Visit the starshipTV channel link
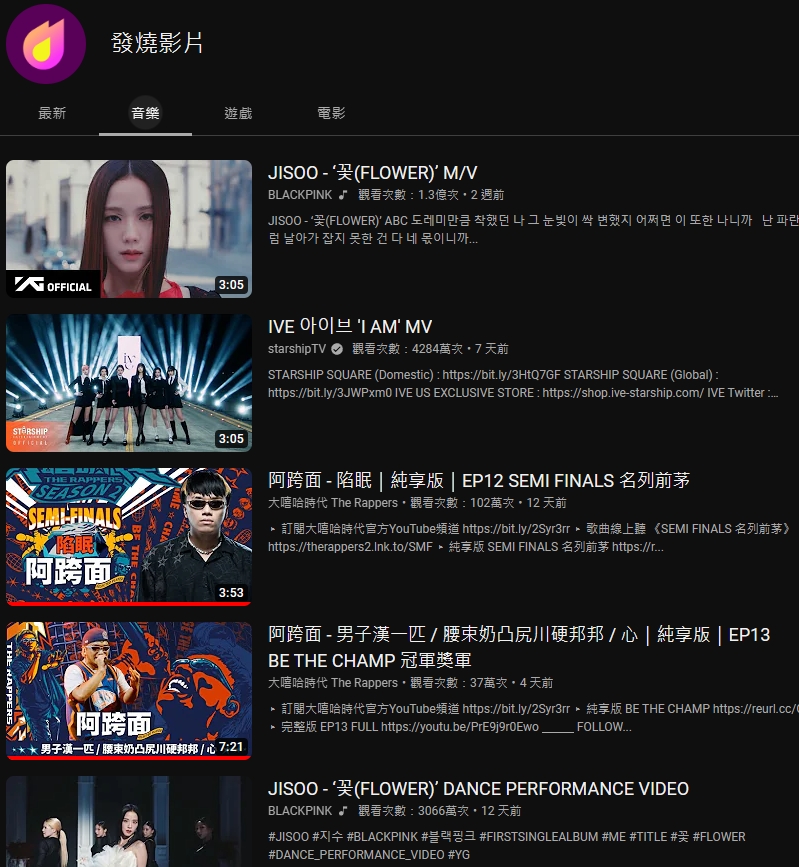799x867 pixels. [x=297, y=349]
